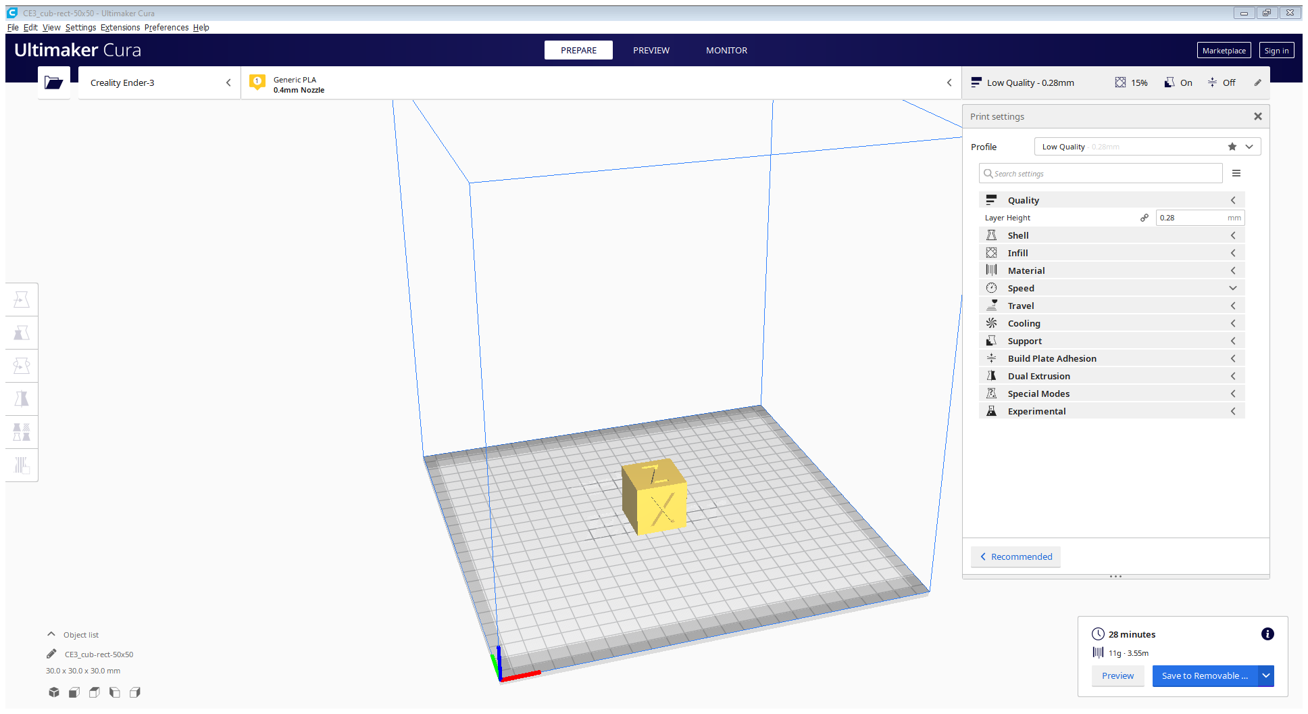Open the Extensions menu
The image size is (1308, 714).
[120, 28]
